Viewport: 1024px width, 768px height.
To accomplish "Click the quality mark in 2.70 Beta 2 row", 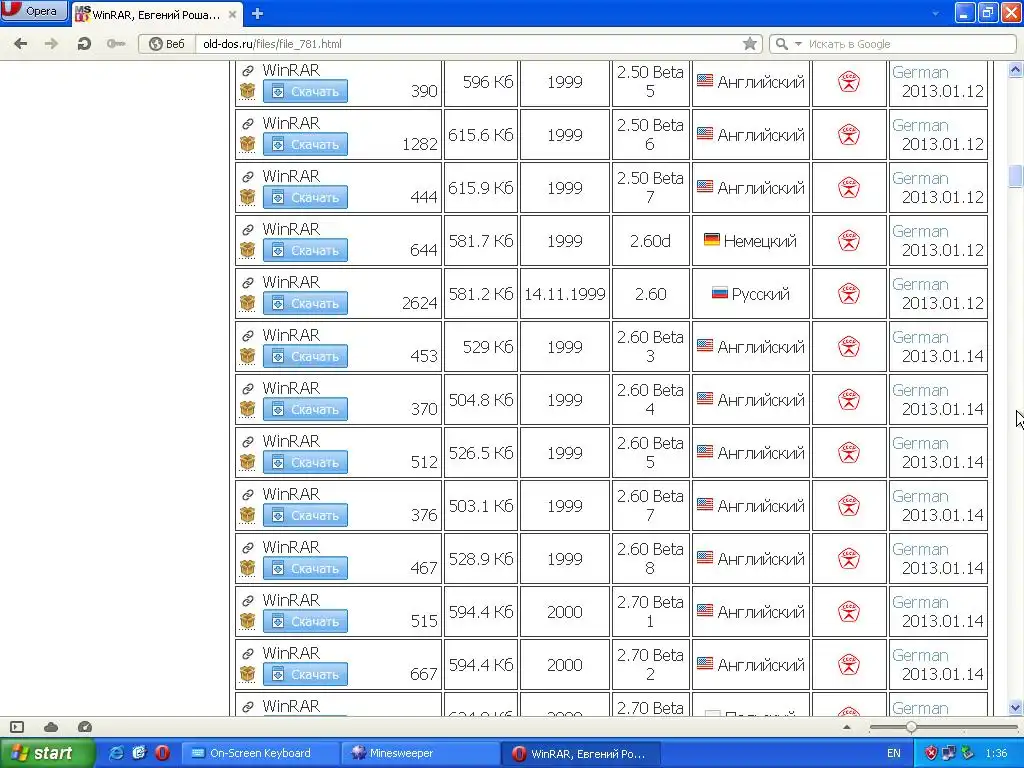I will coord(848,665).
